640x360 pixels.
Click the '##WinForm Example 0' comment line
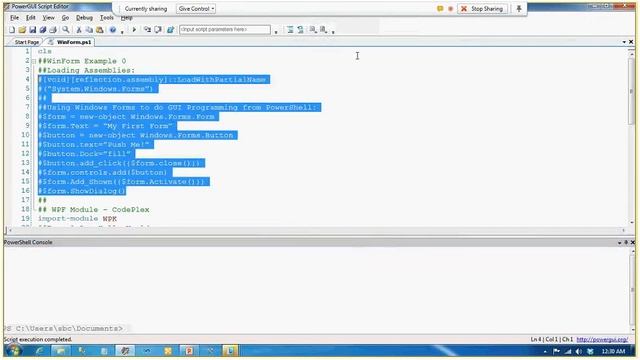tap(82, 61)
